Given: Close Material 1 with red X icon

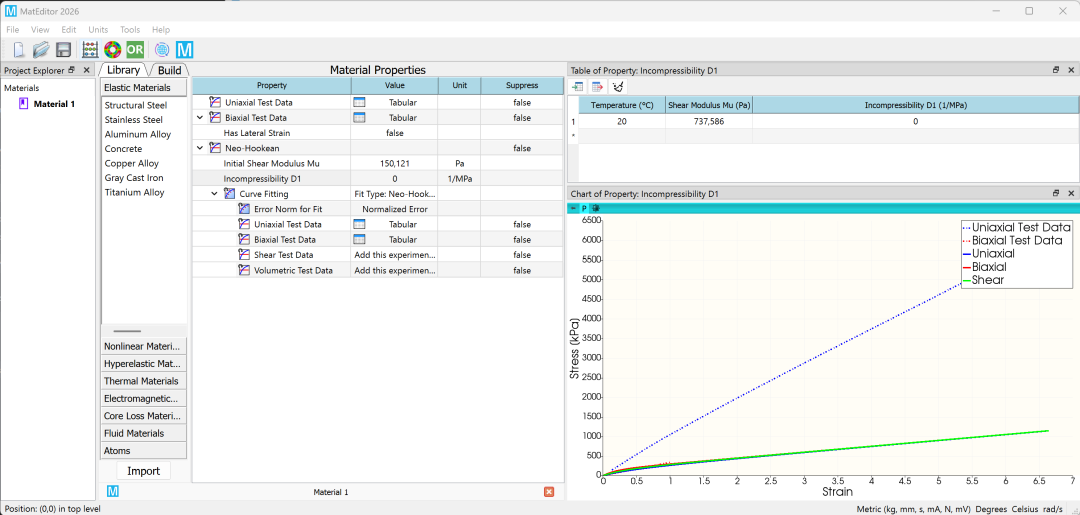Looking at the screenshot, I should (x=549, y=492).
